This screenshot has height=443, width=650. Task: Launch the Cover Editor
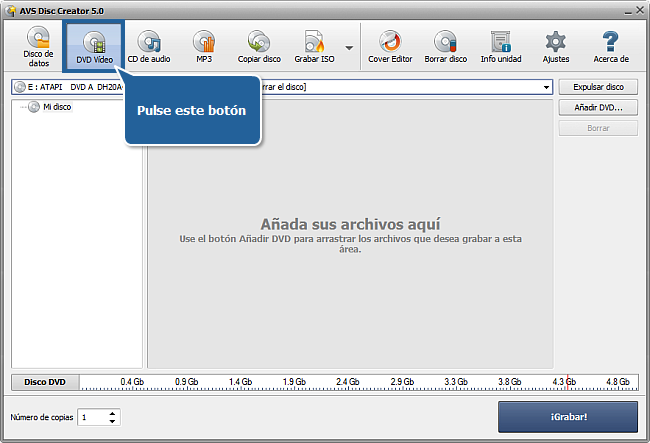(x=390, y=46)
